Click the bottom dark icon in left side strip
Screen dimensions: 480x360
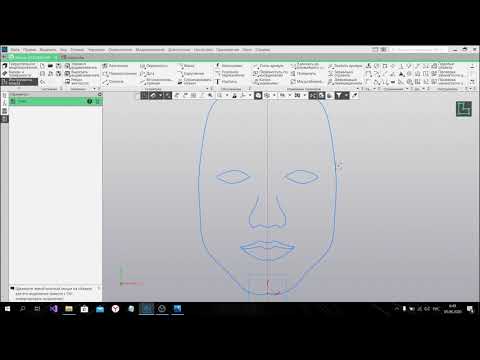click(x=4, y=119)
